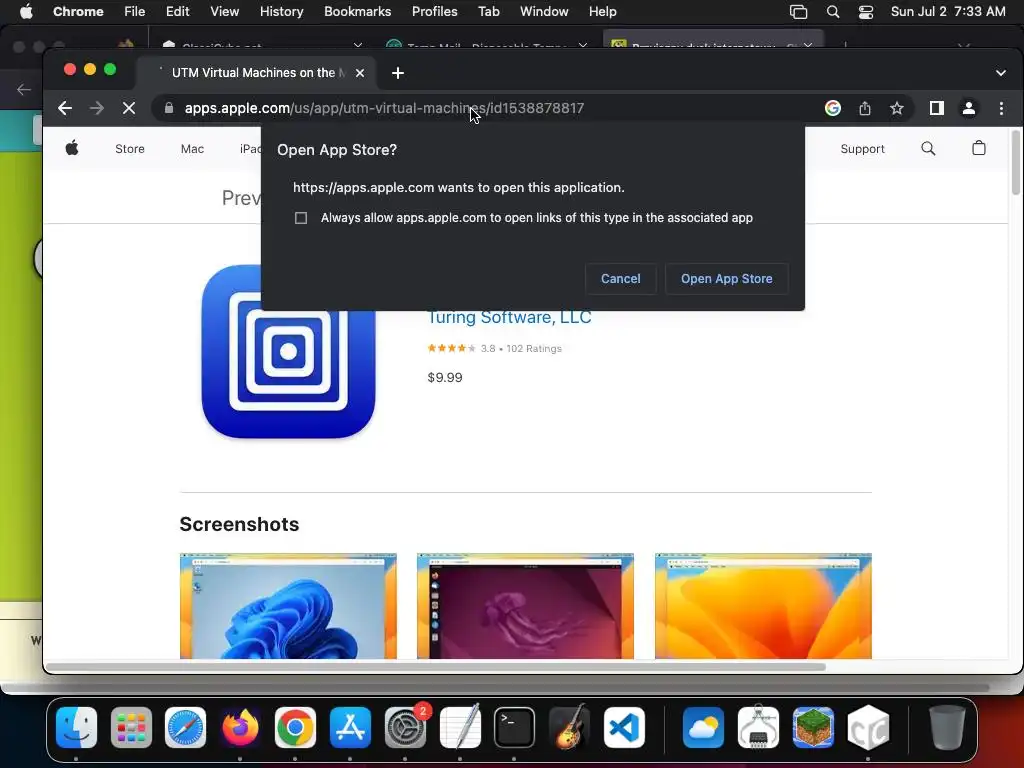Go back to the previous page
Image resolution: width=1024 pixels, height=768 pixels.
click(65, 108)
